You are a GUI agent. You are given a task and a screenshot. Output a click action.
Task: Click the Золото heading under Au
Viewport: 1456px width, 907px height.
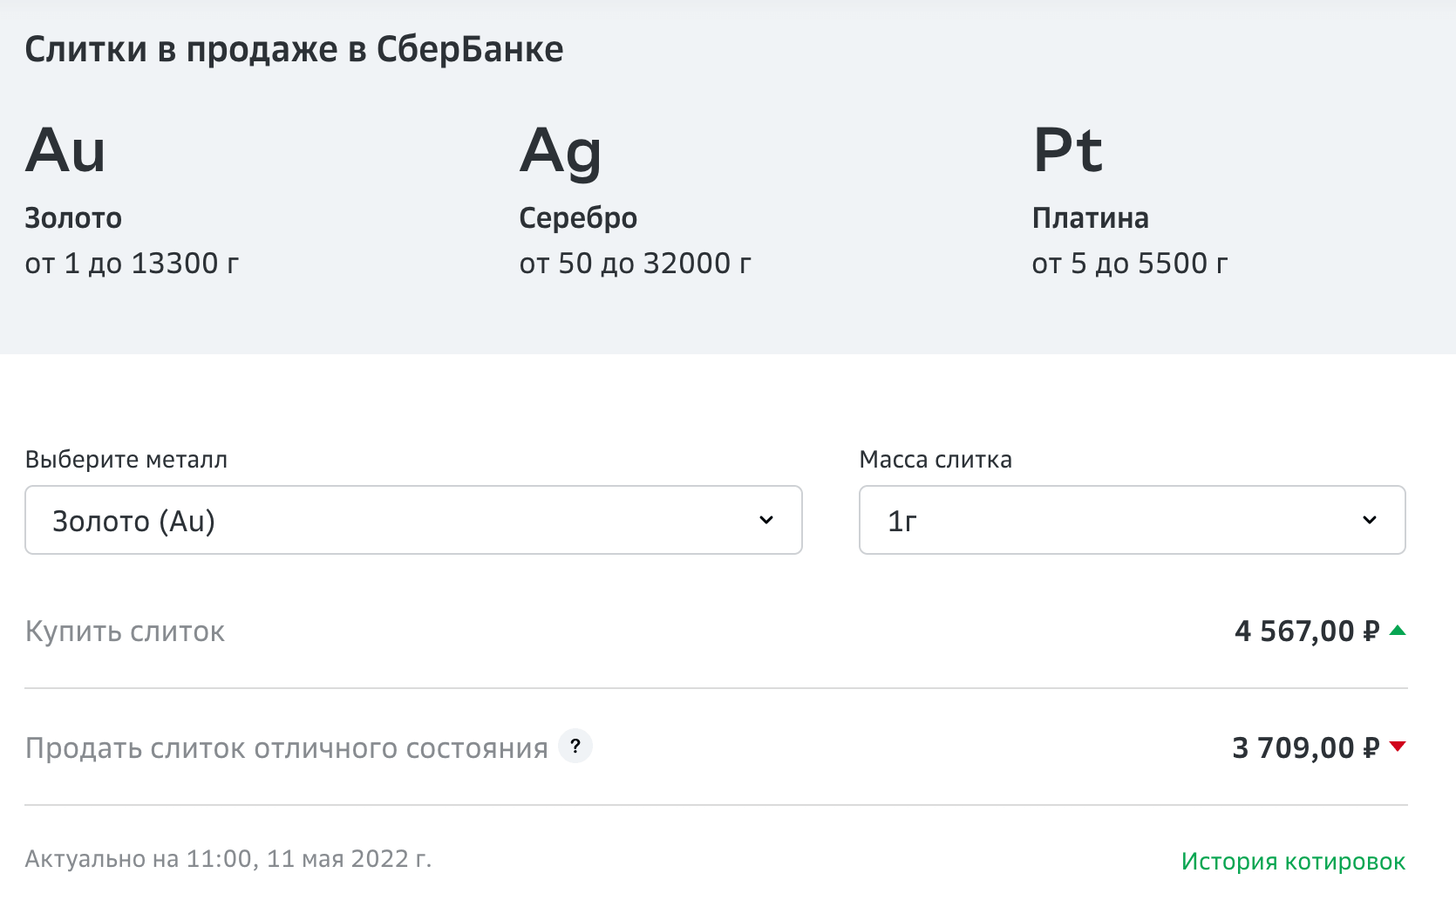coord(73,218)
